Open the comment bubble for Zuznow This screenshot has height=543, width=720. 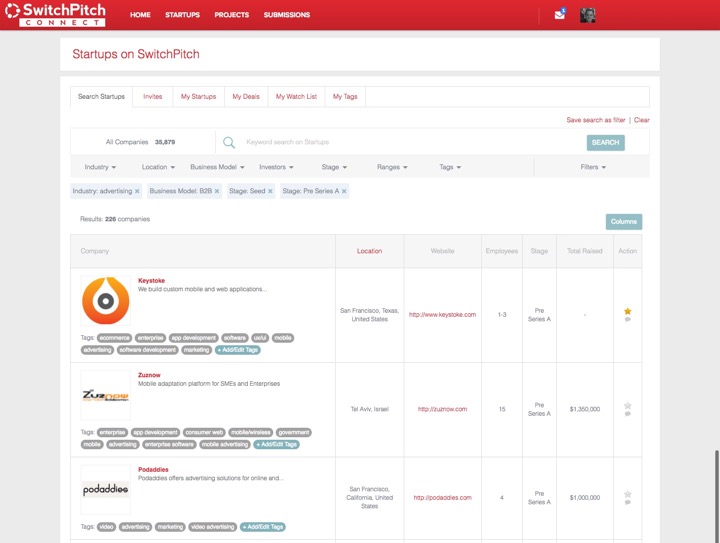pos(628,414)
